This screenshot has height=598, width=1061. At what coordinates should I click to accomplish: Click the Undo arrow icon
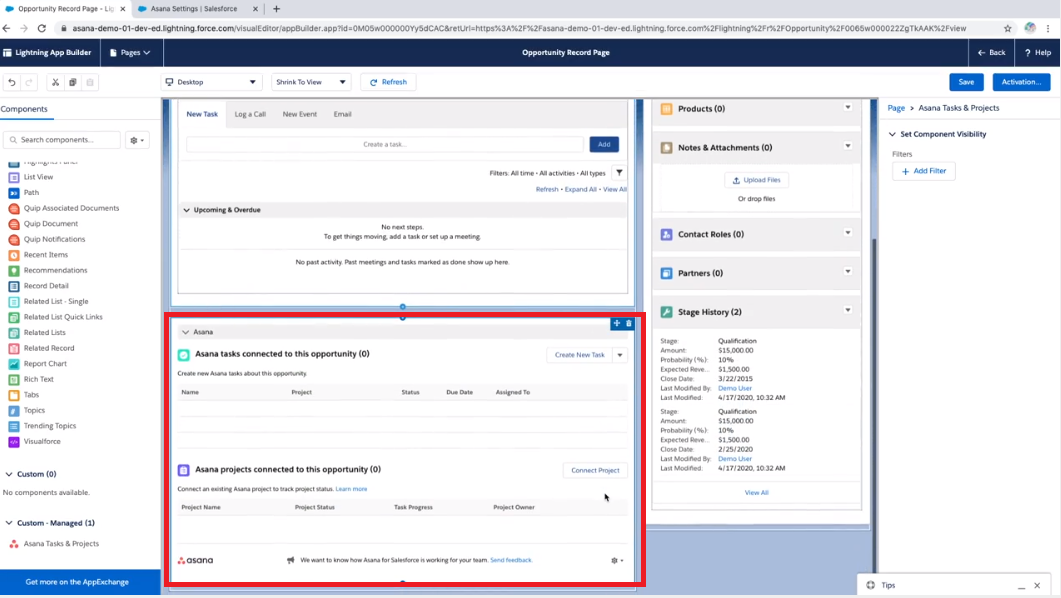(12, 82)
